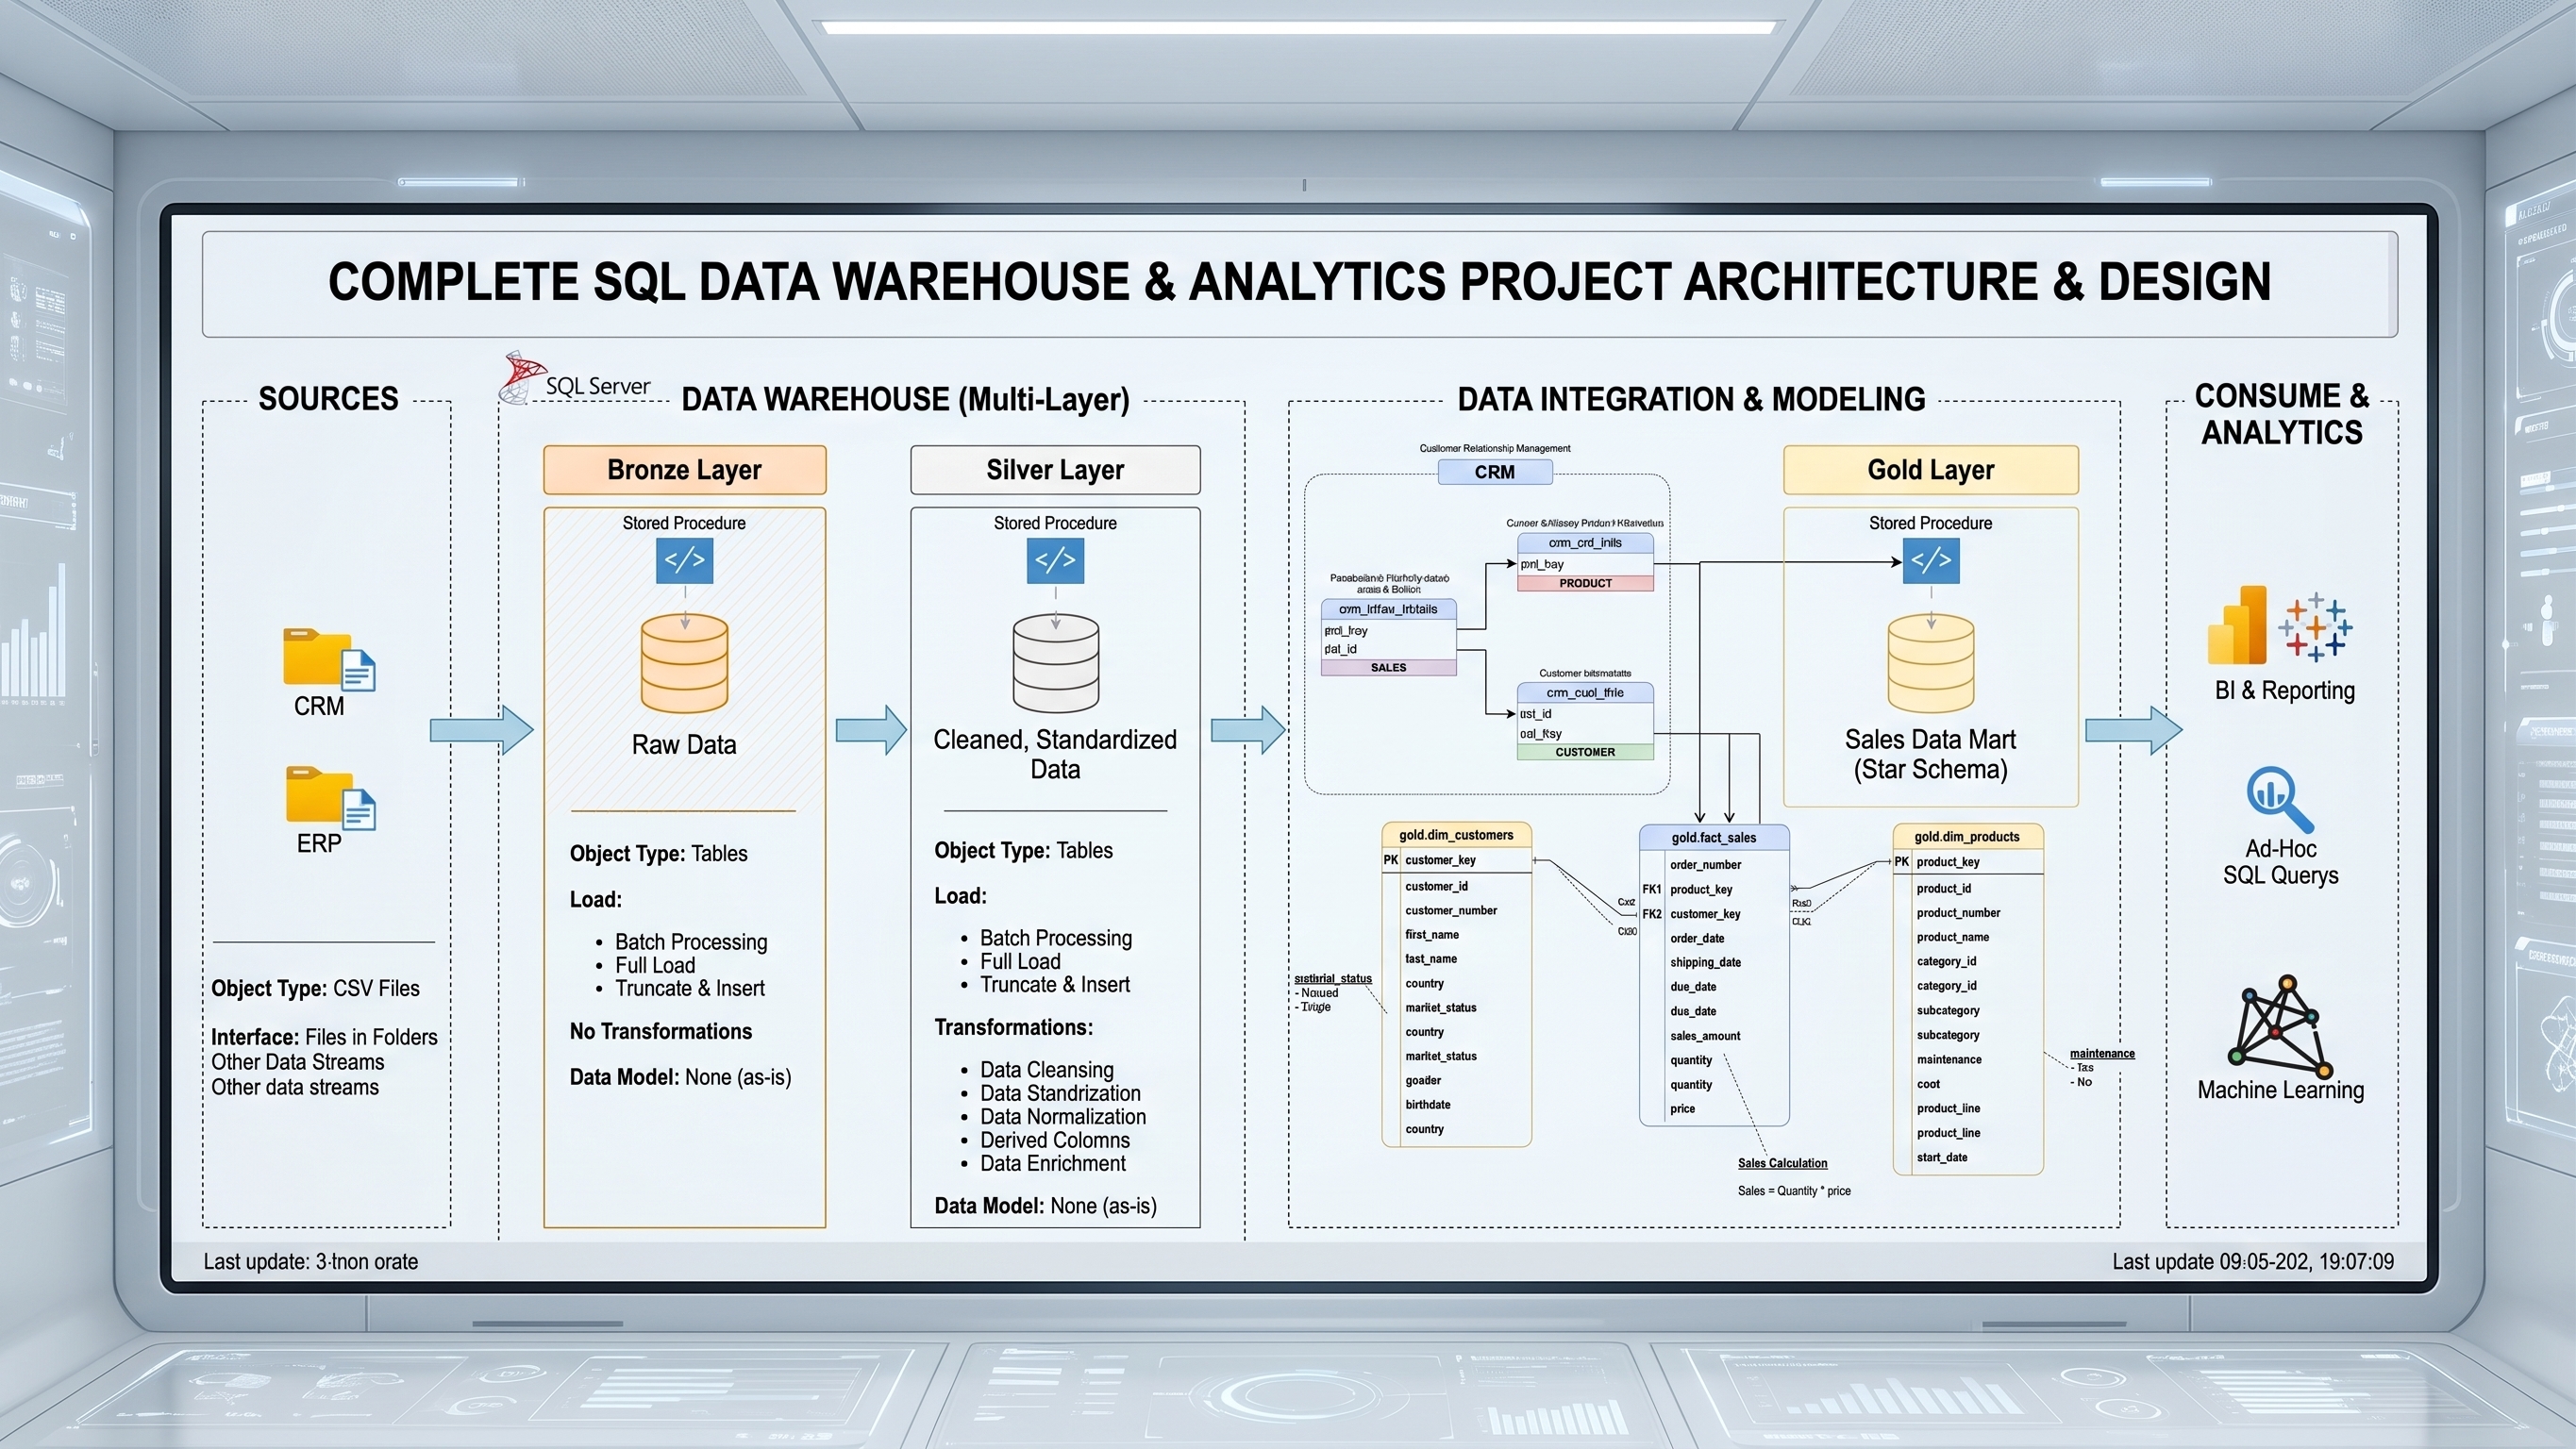
Task: Open the gold.dim_customers table header
Action: click(x=1456, y=835)
